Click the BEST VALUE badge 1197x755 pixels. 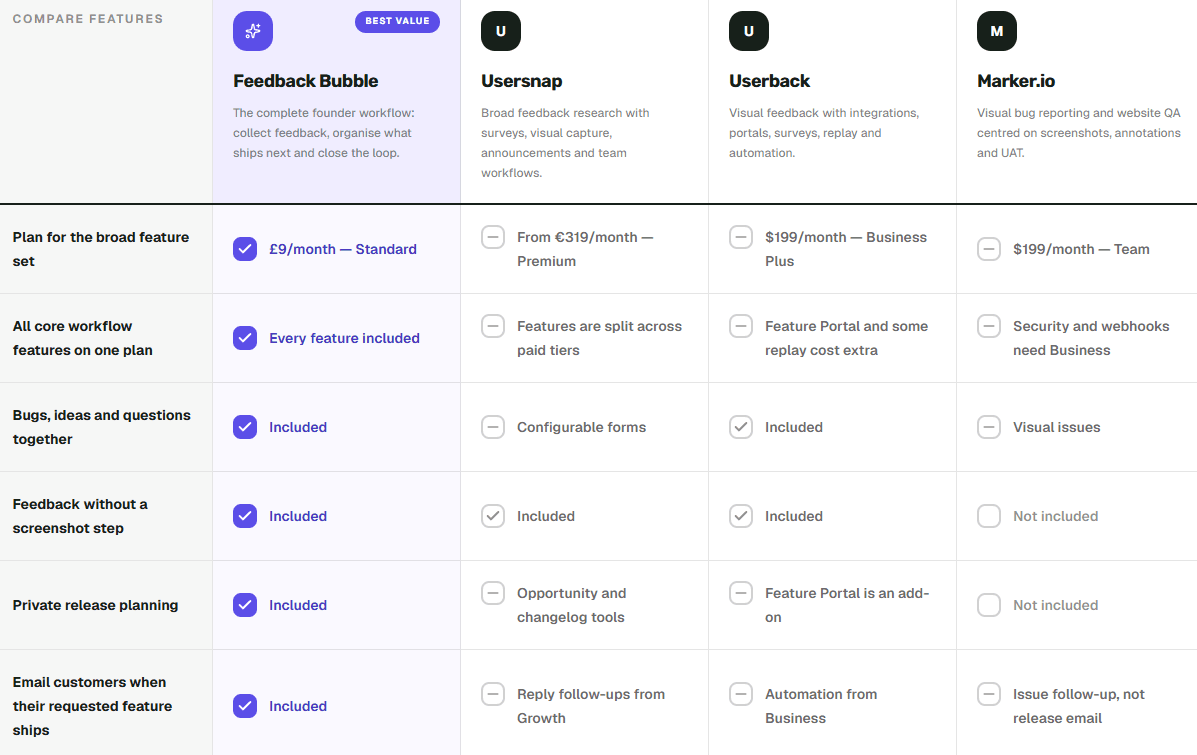point(397,21)
